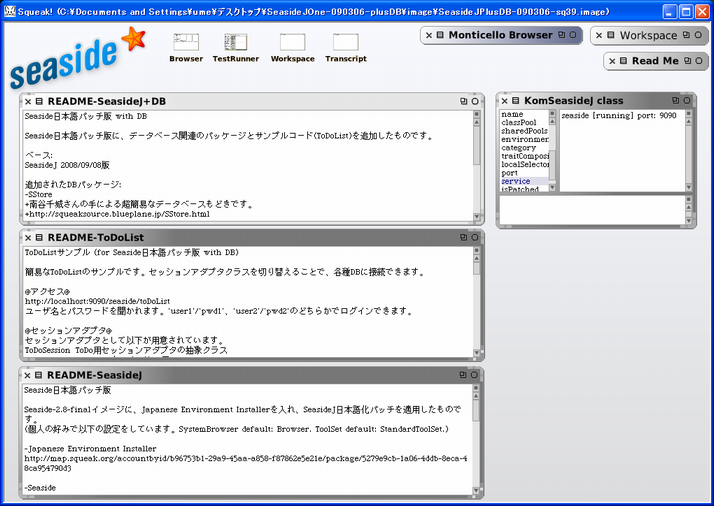Select 'service' in the field list
714x506 pixels.
[x=524, y=181]
